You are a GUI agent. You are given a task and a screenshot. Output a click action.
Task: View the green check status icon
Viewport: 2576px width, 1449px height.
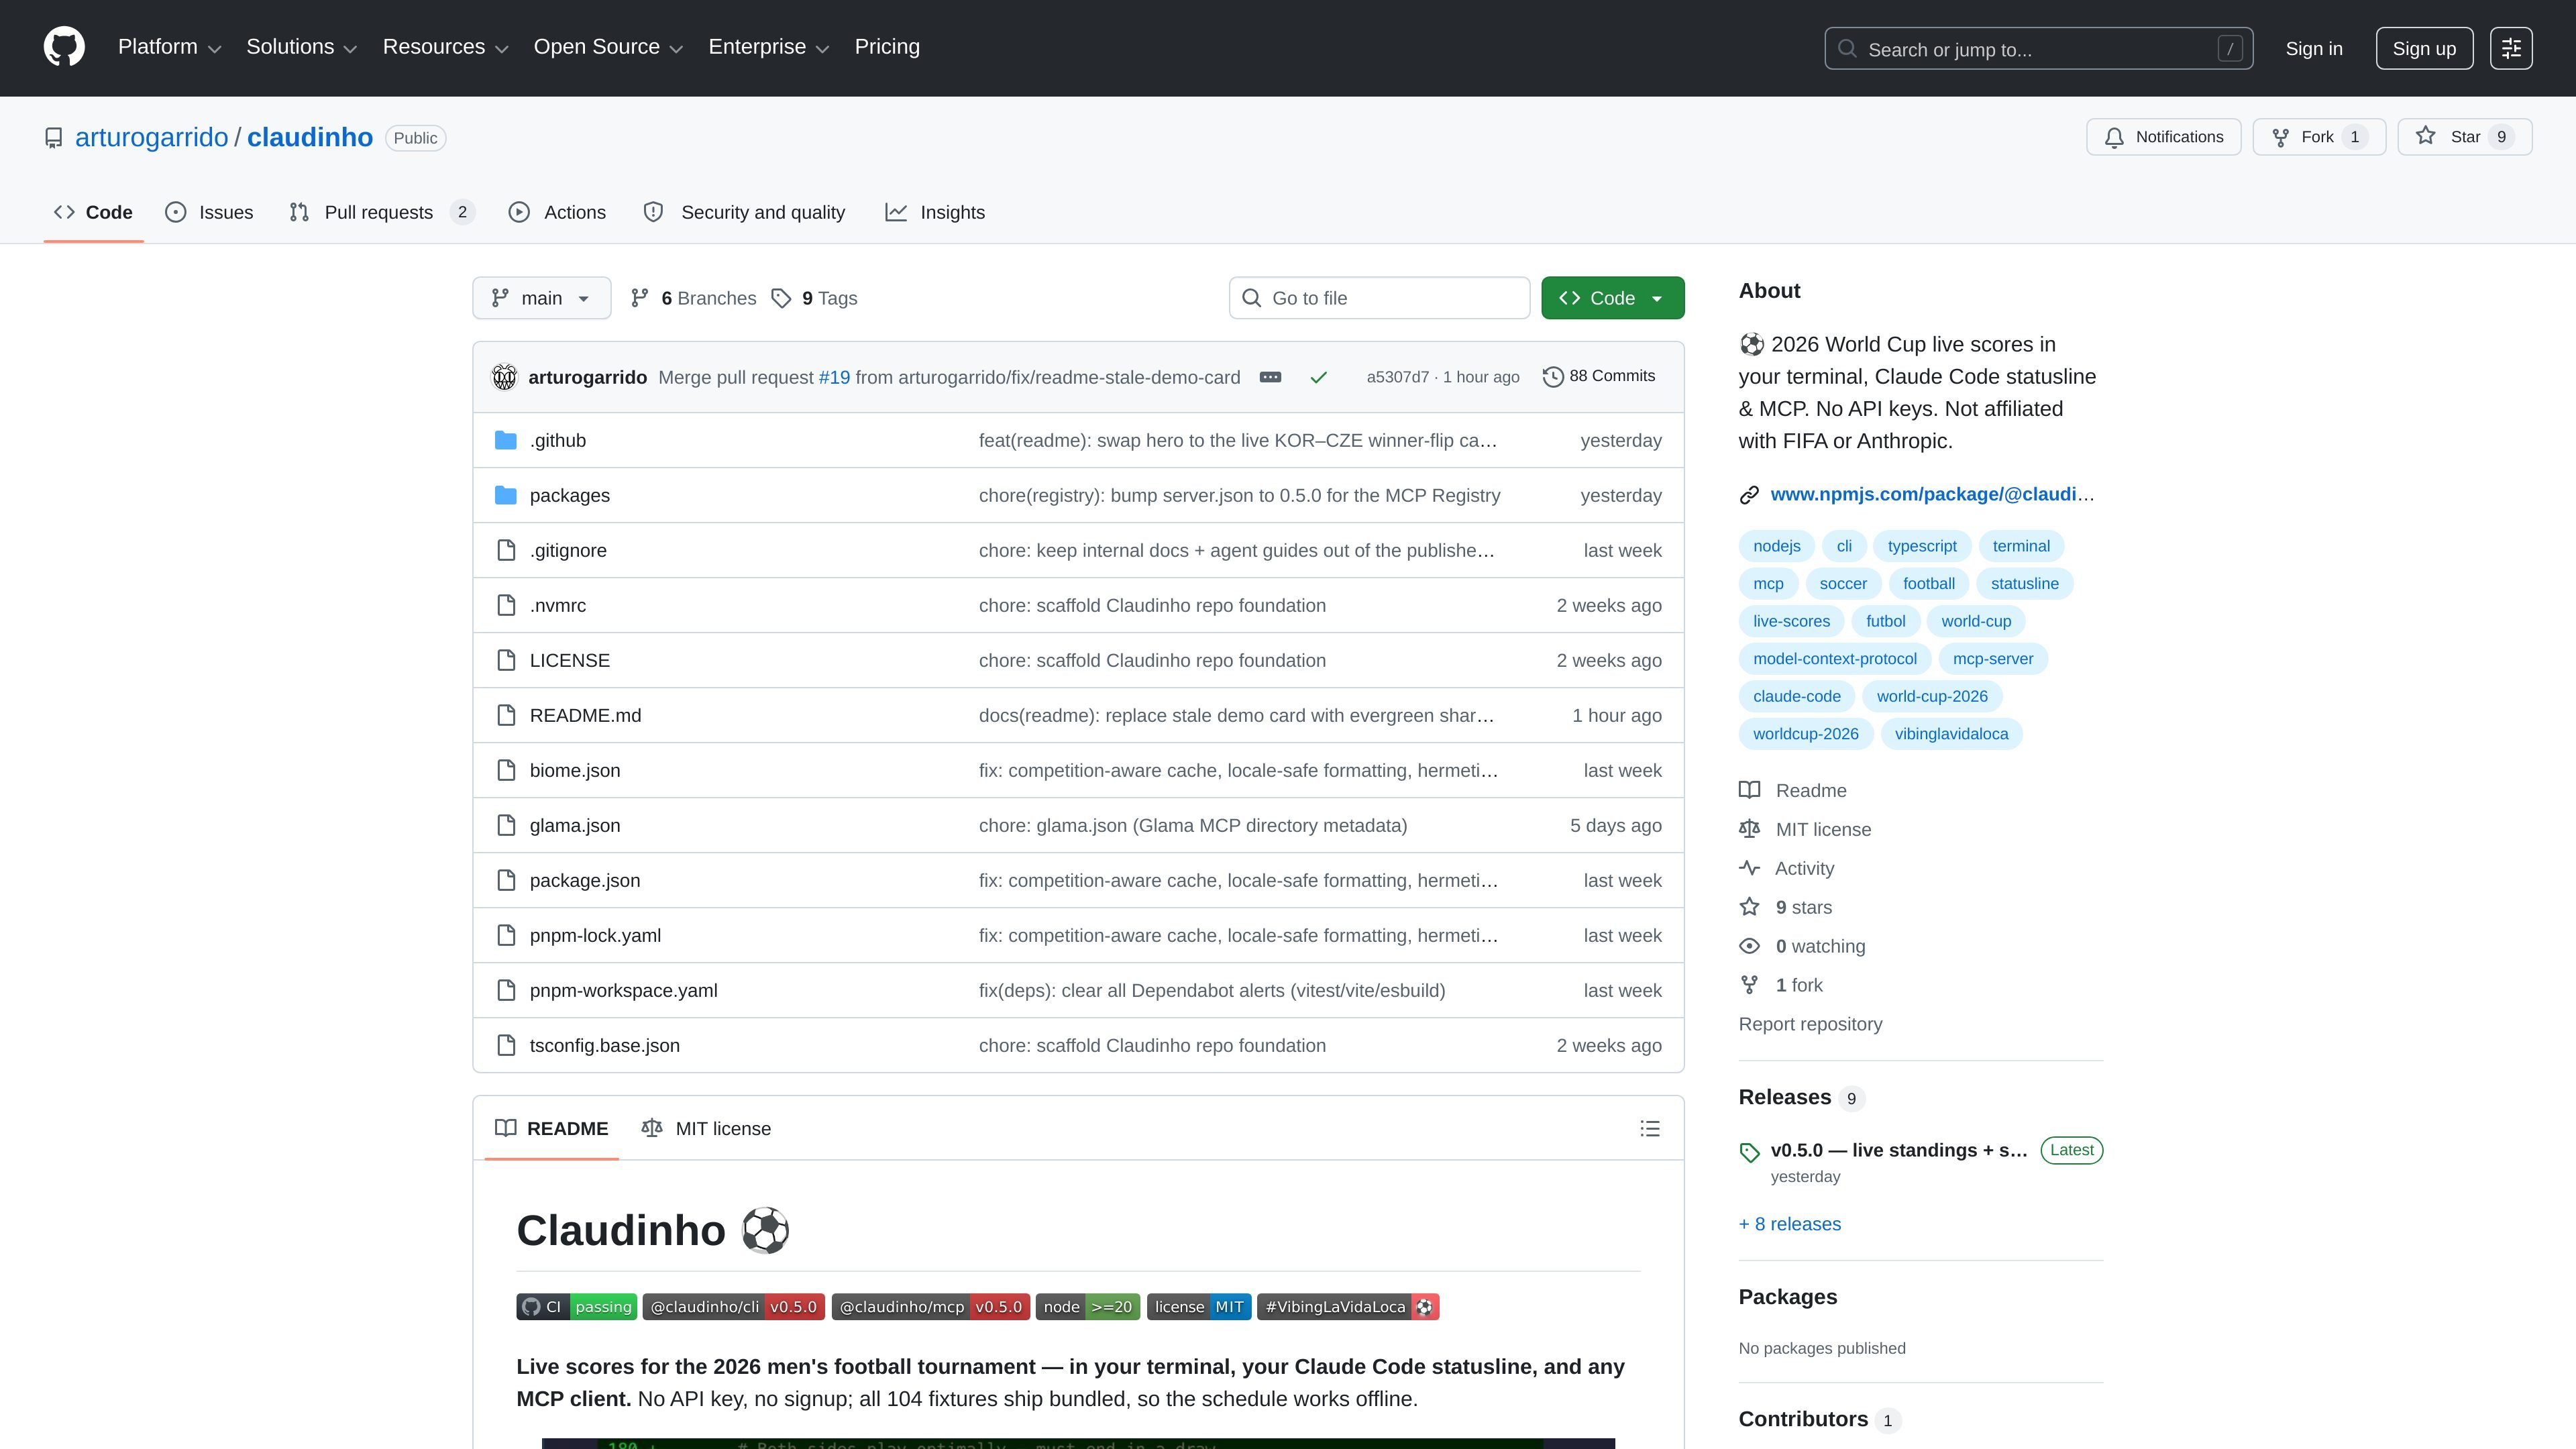[1318, 377]
